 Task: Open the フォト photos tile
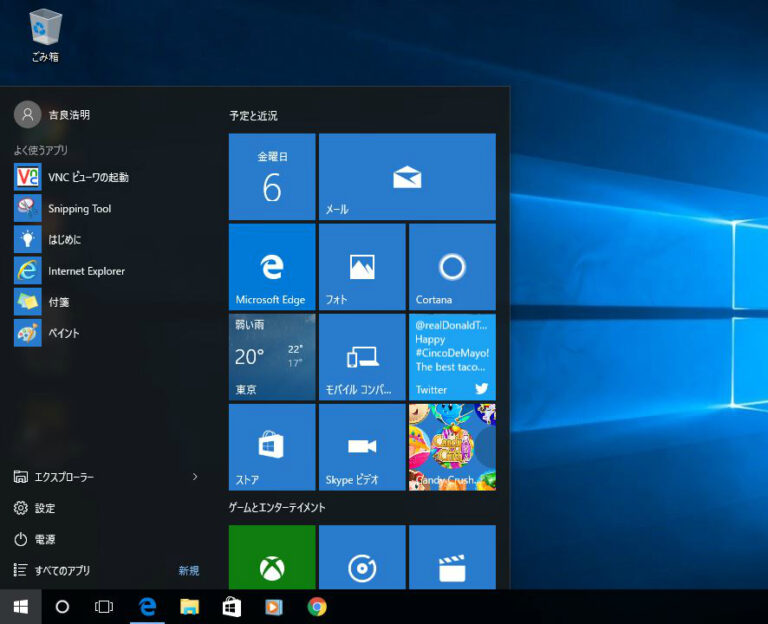362,267
